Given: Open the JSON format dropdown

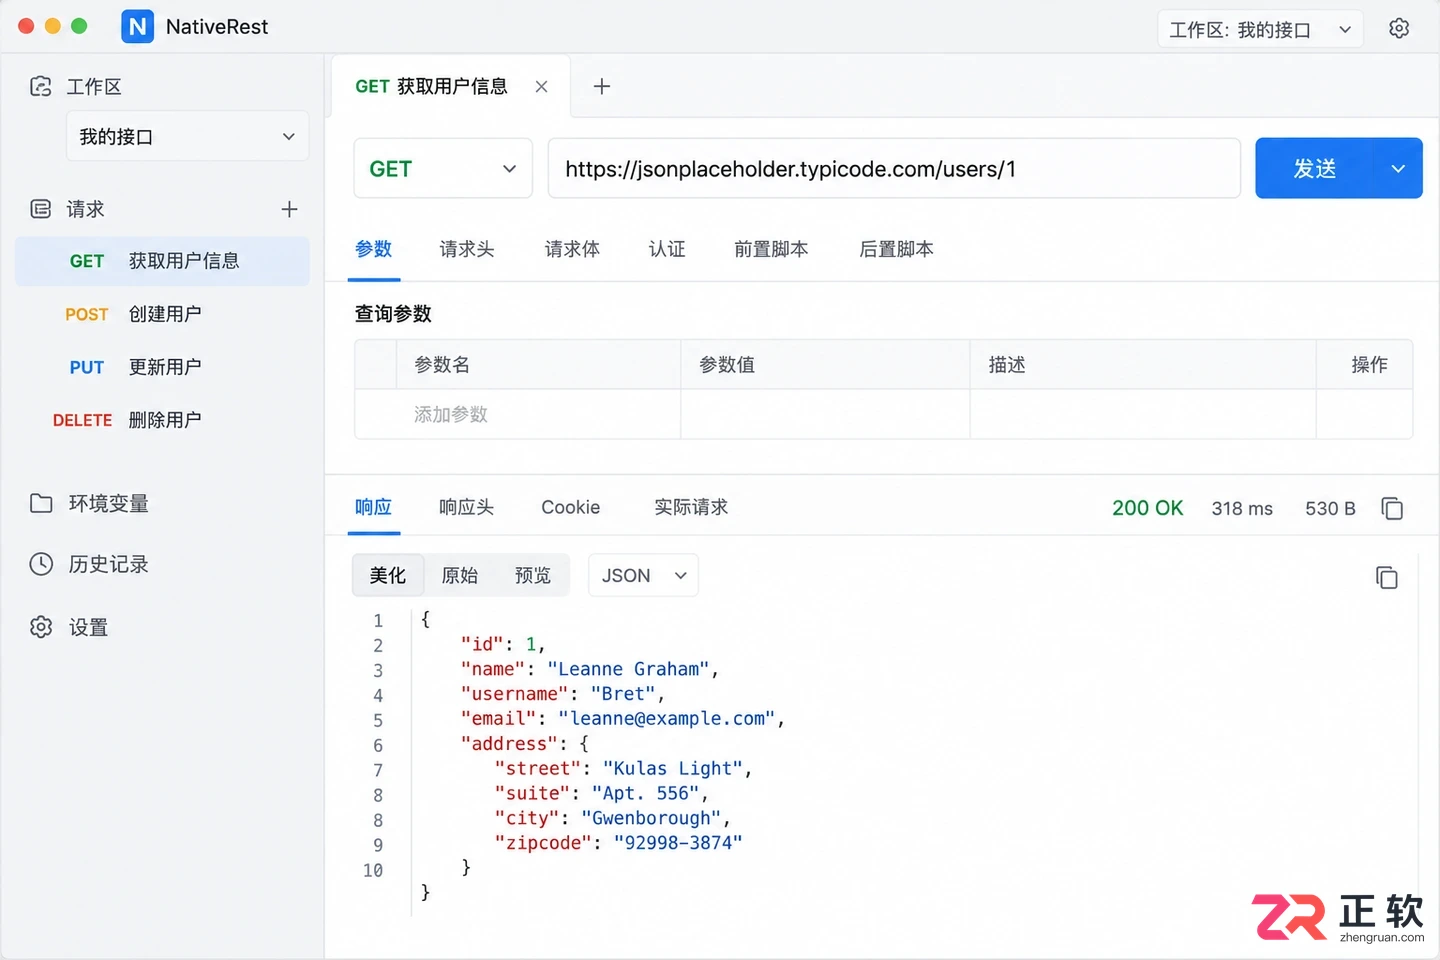Looking at the screenshot, I should 643,575.
